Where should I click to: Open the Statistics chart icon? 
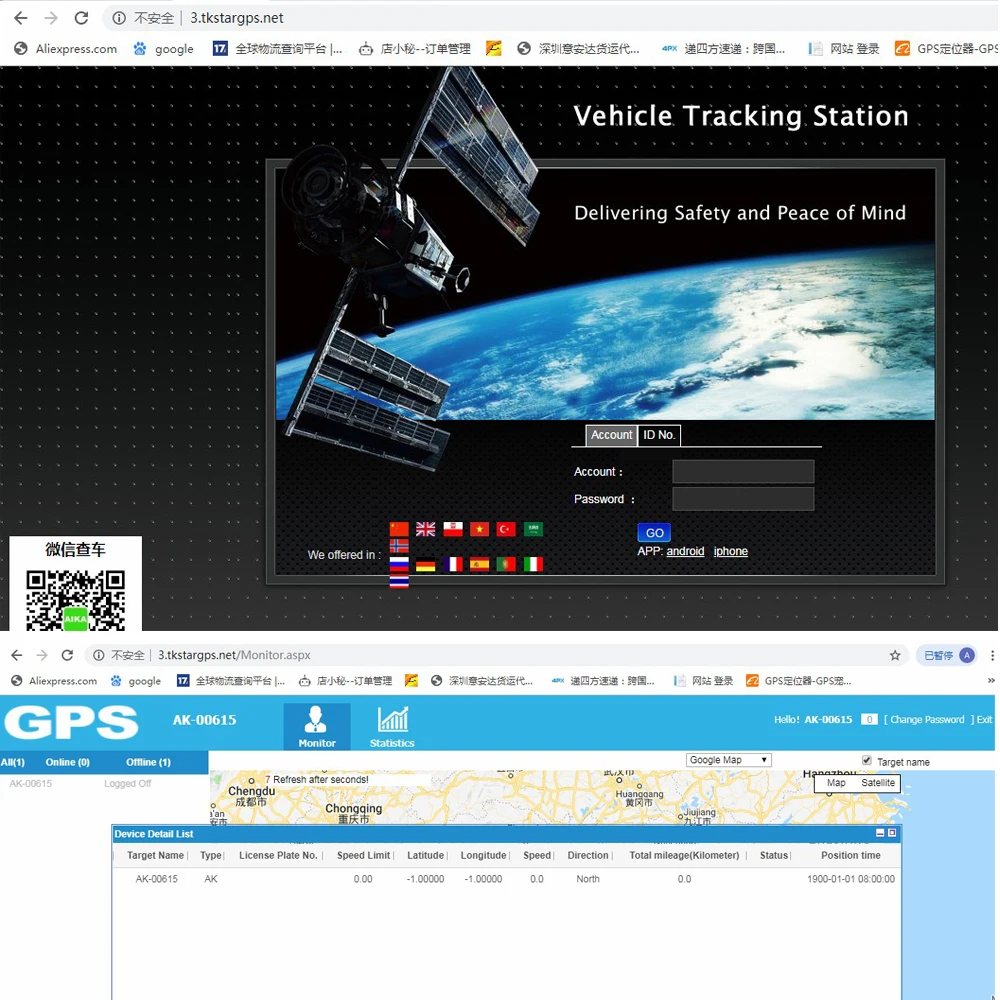392,726
